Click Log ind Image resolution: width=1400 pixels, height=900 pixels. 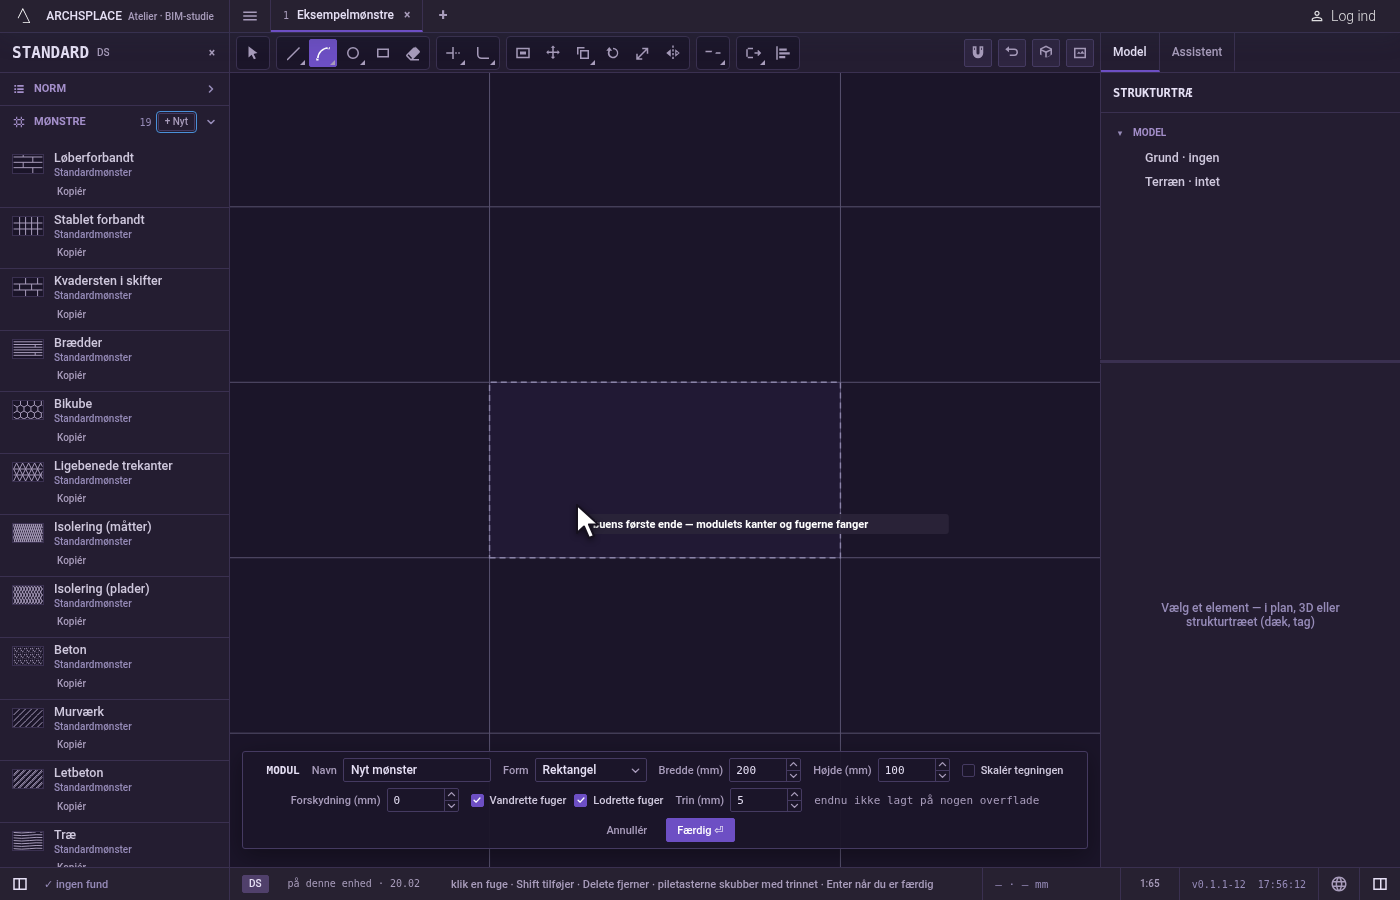coord(1343,16)
